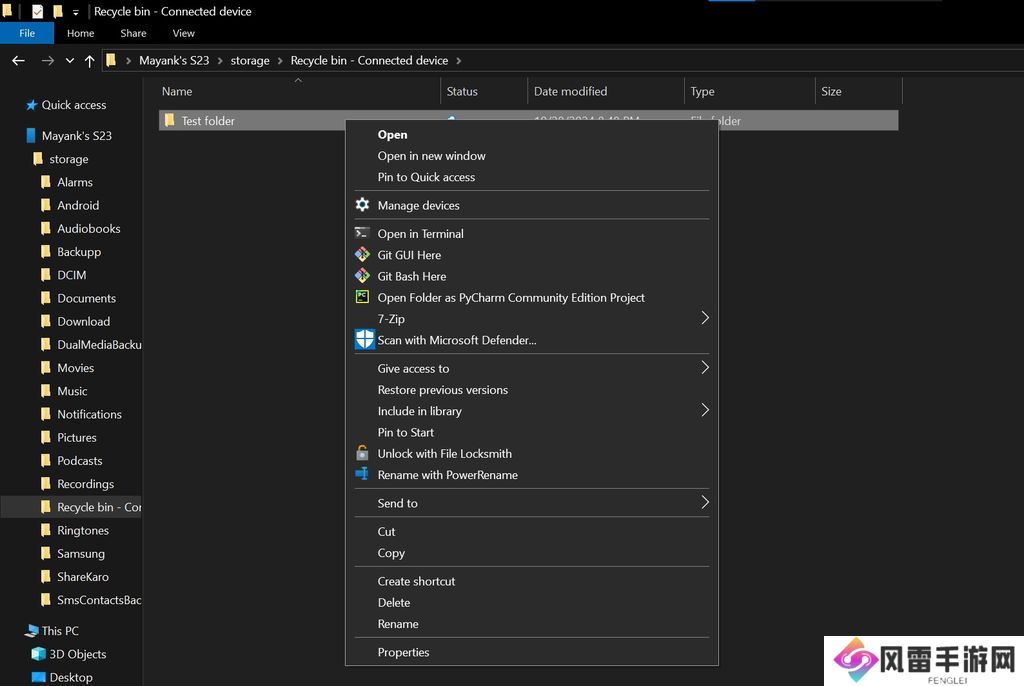This screenshot has height=686, width=1024.
Task: Click the File Locksmith padlock icon
Action: coord(362,453)
